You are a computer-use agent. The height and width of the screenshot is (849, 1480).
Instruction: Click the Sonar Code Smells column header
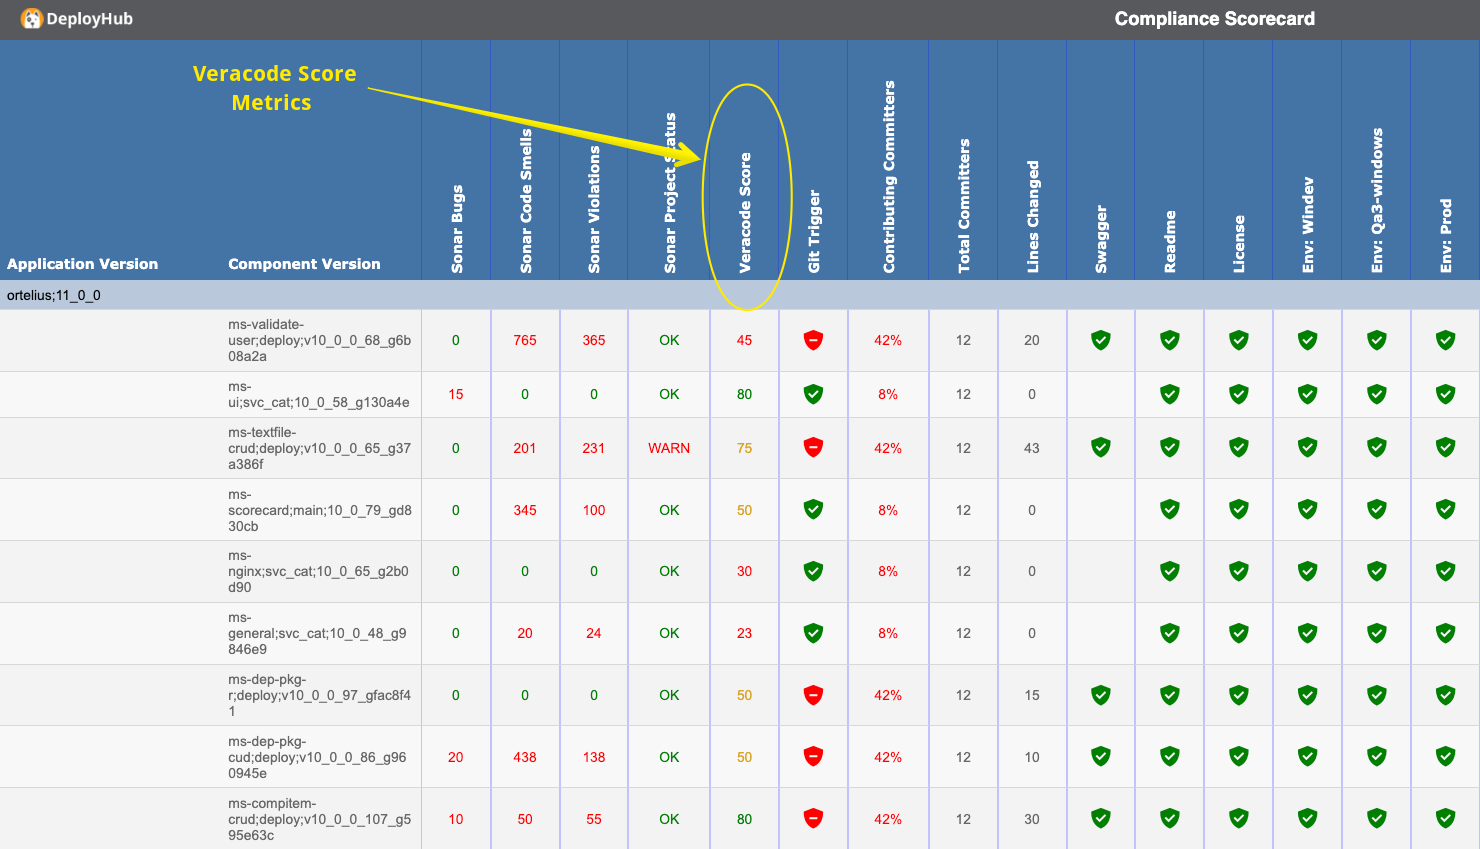click(526, 201)
